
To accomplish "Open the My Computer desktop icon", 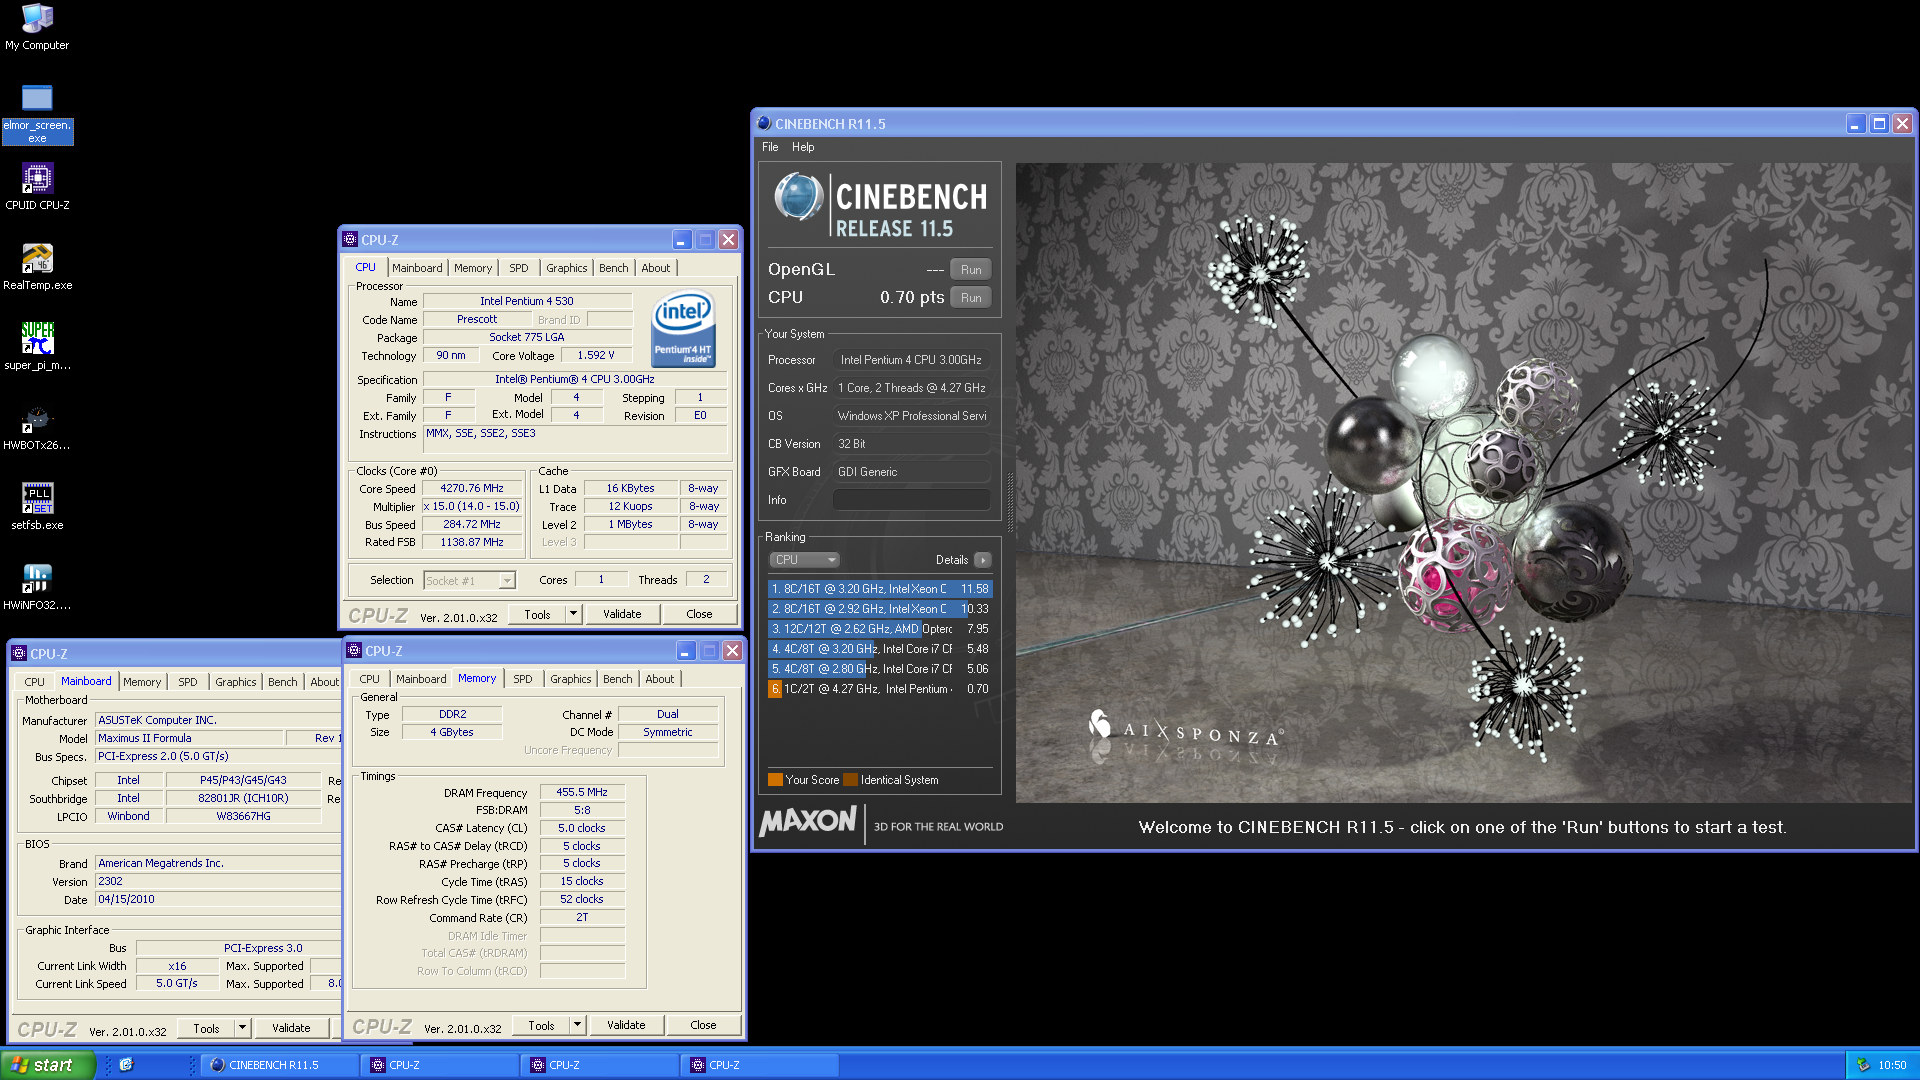I will (x=37, y=26).
